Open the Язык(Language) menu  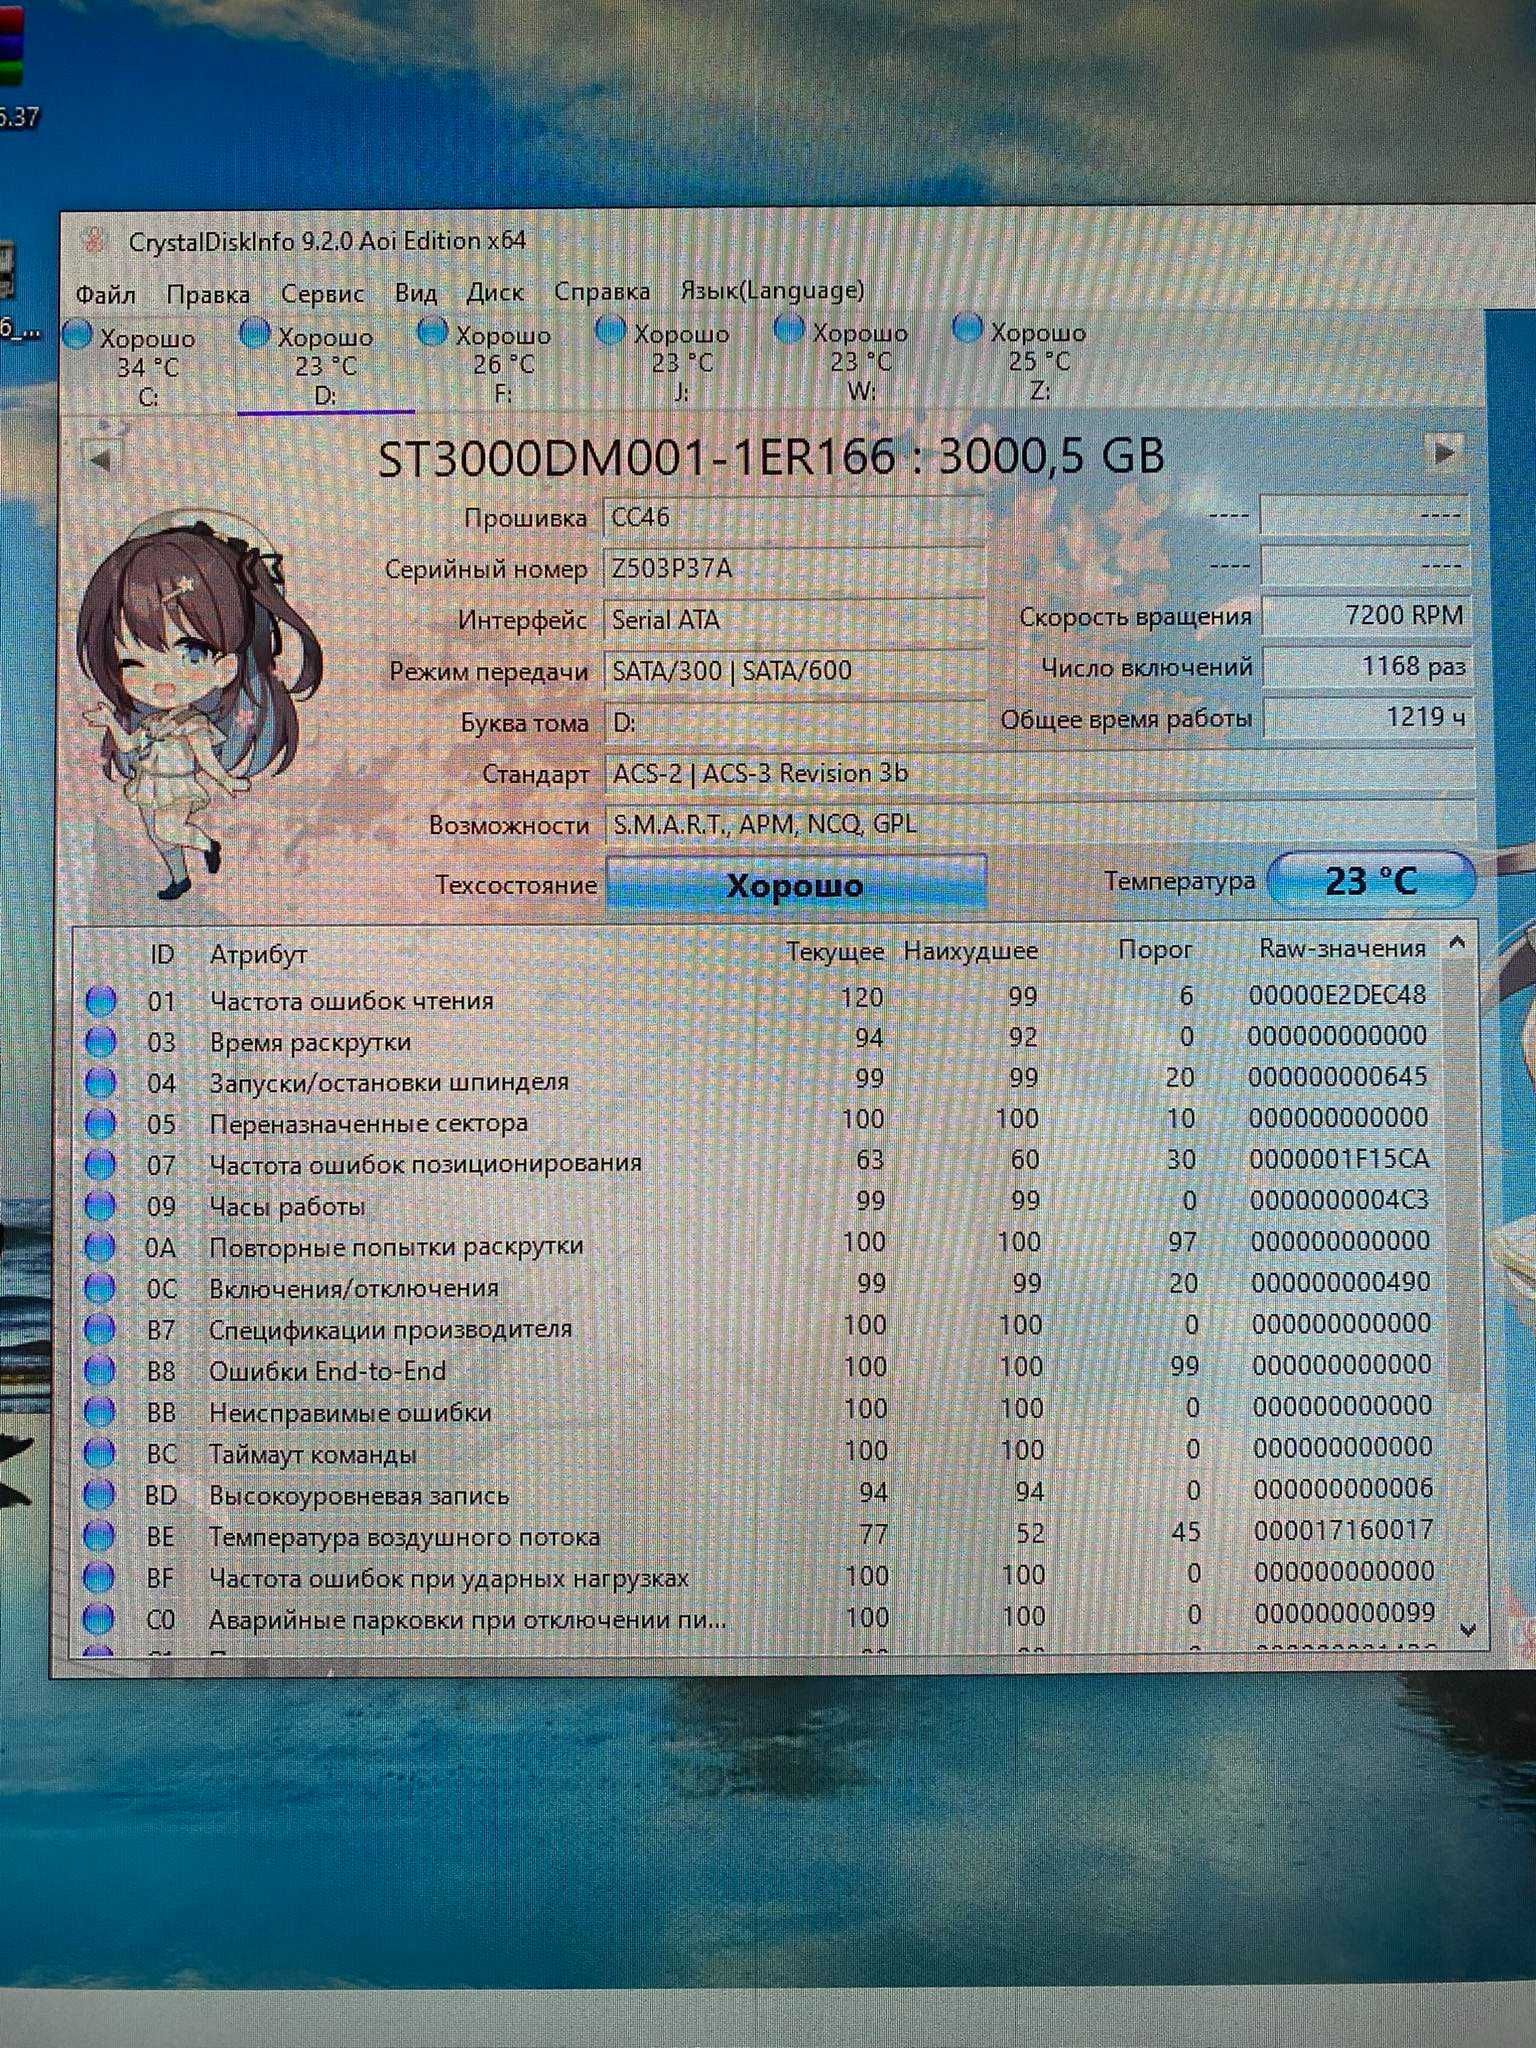[x=772, y=290]
